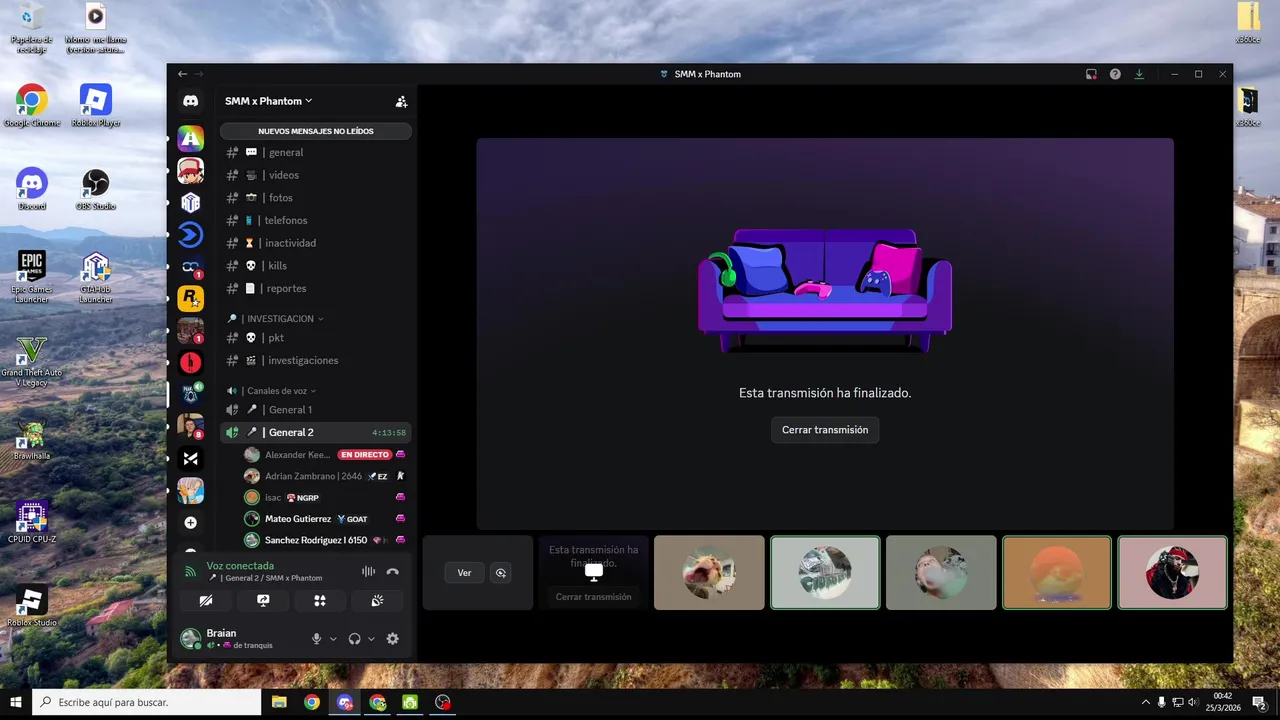
Task: Disconnect from voice with the hang-up icon
Action: [392, 572]
